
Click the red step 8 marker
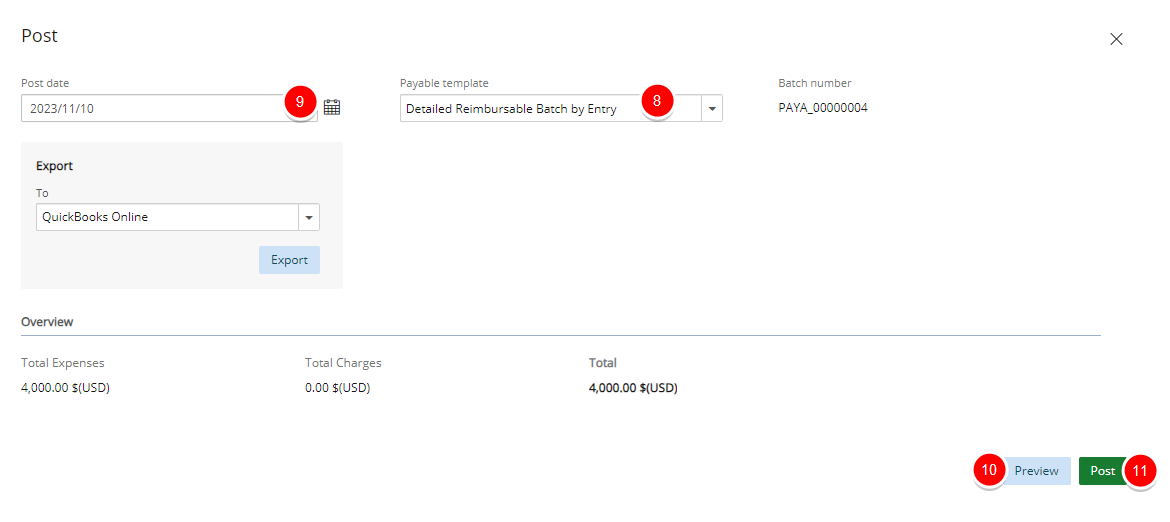[x=657, y=102]
